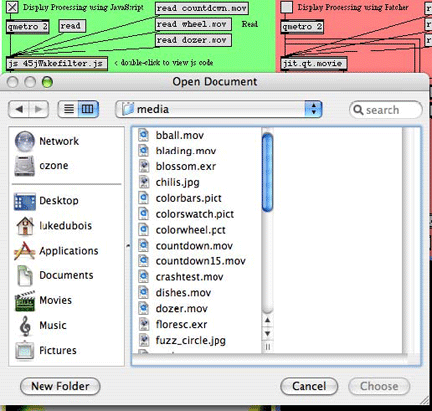Navigate back with the left arrow

pyautogui.click(x=19, y=109)
